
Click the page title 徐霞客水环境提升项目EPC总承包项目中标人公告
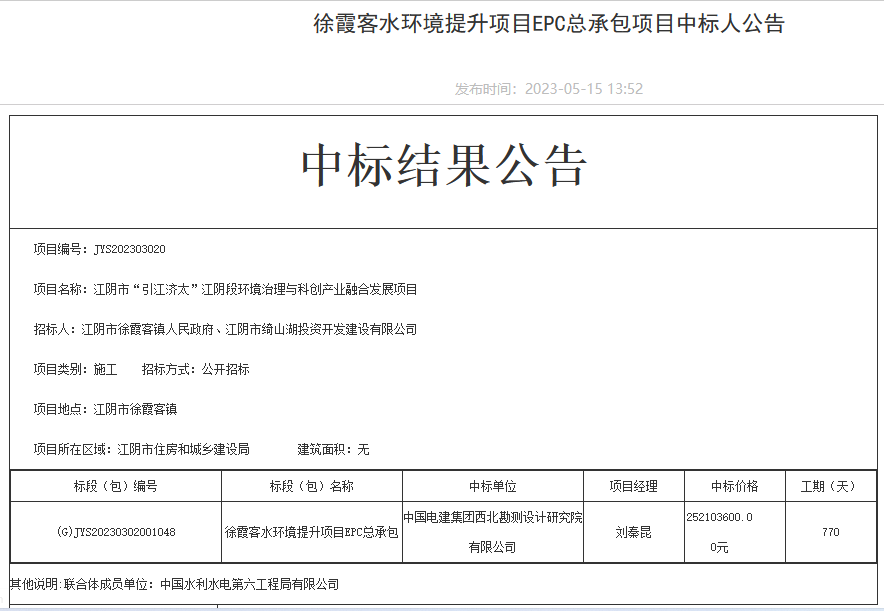click(x=549, y=25)
